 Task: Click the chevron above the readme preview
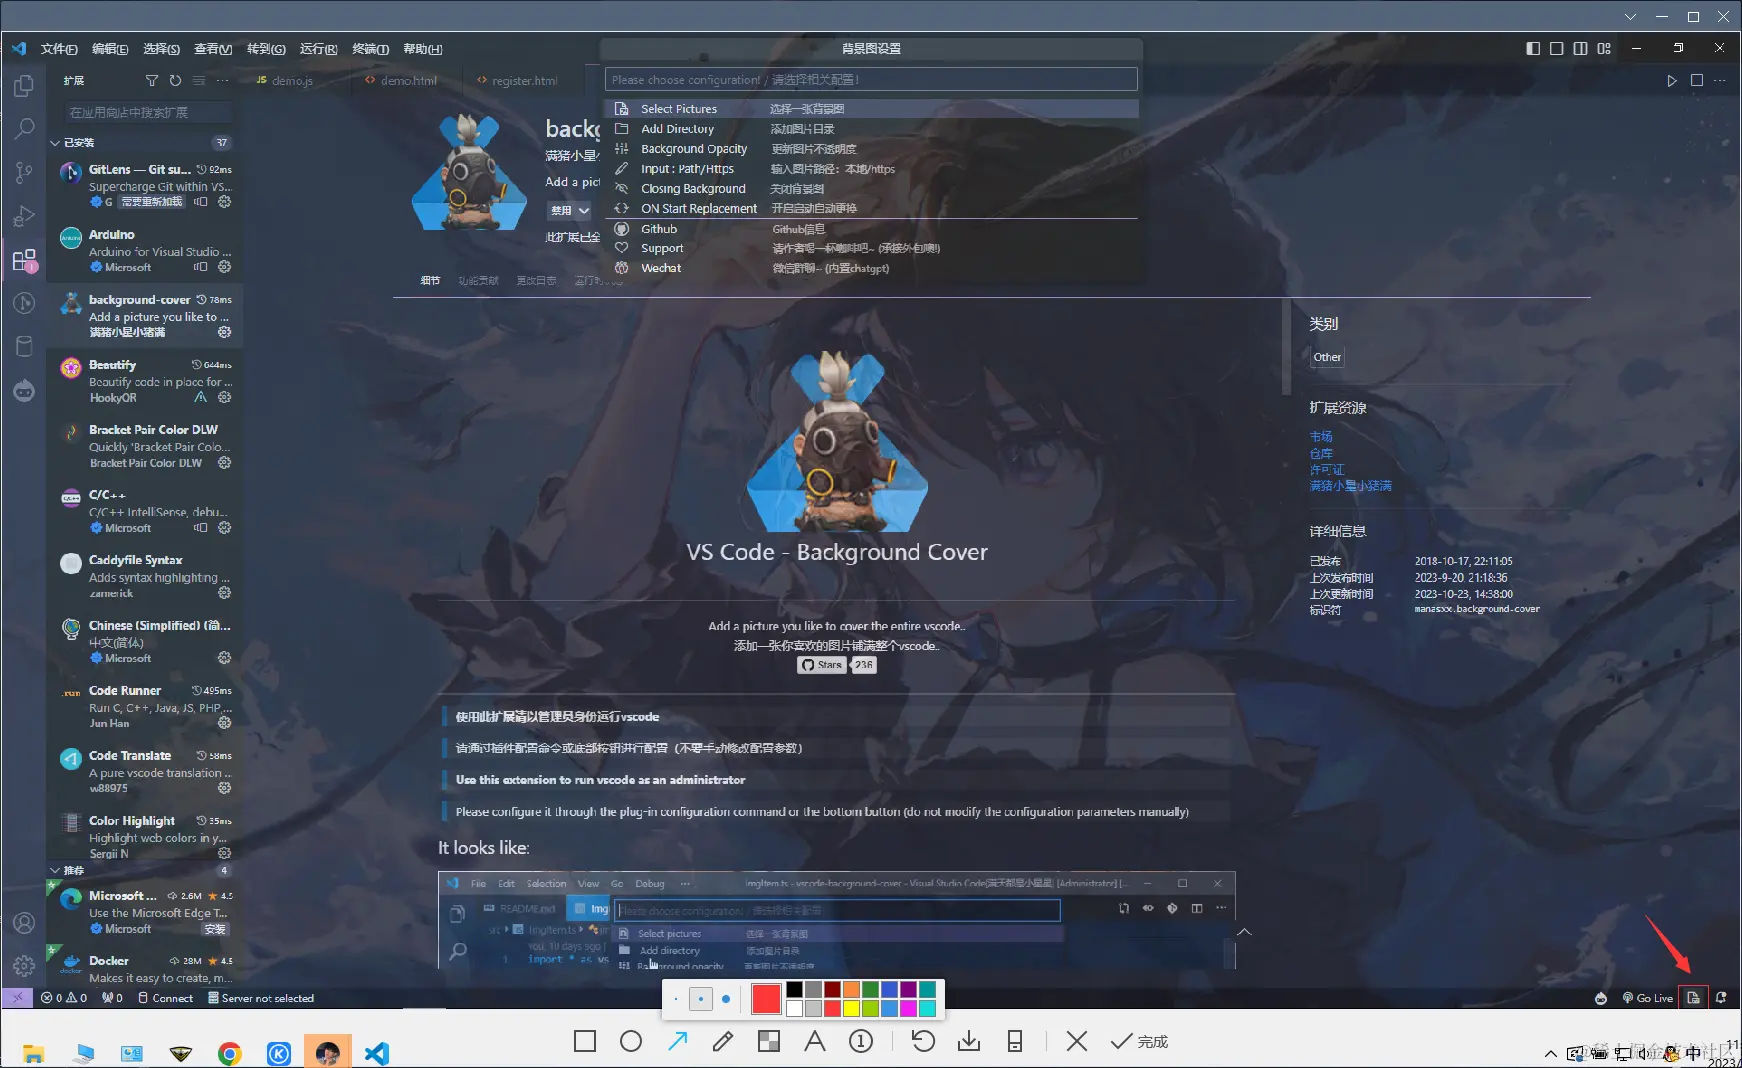pos(1244,932)
